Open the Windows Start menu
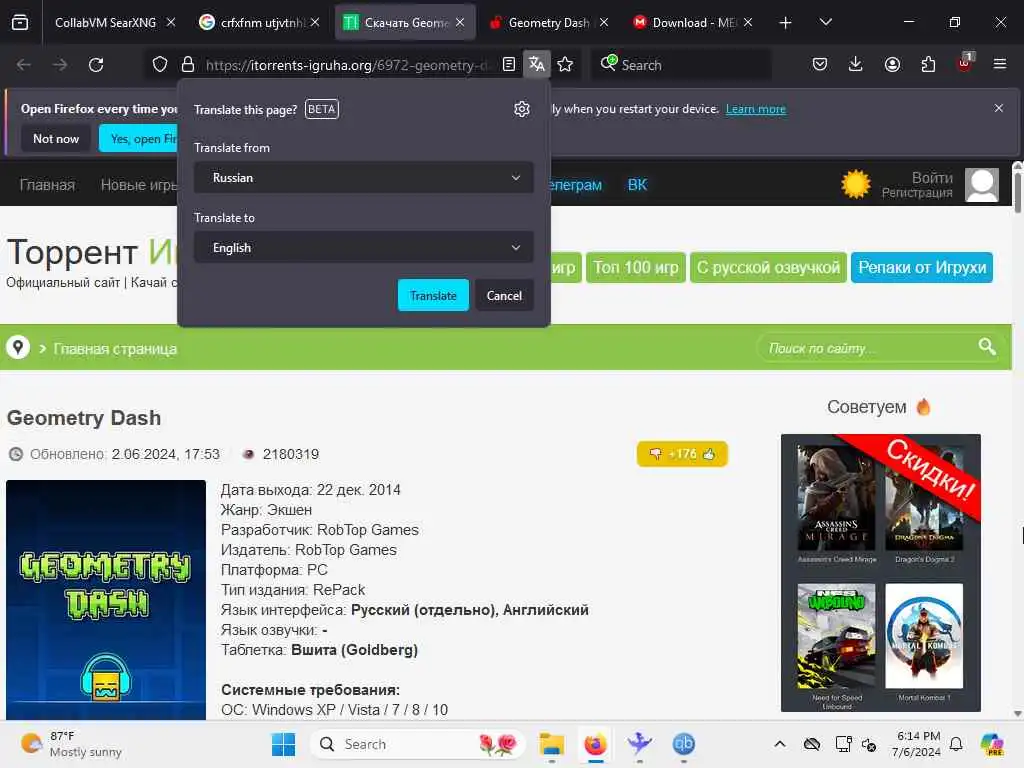 [x=283, y=744]
